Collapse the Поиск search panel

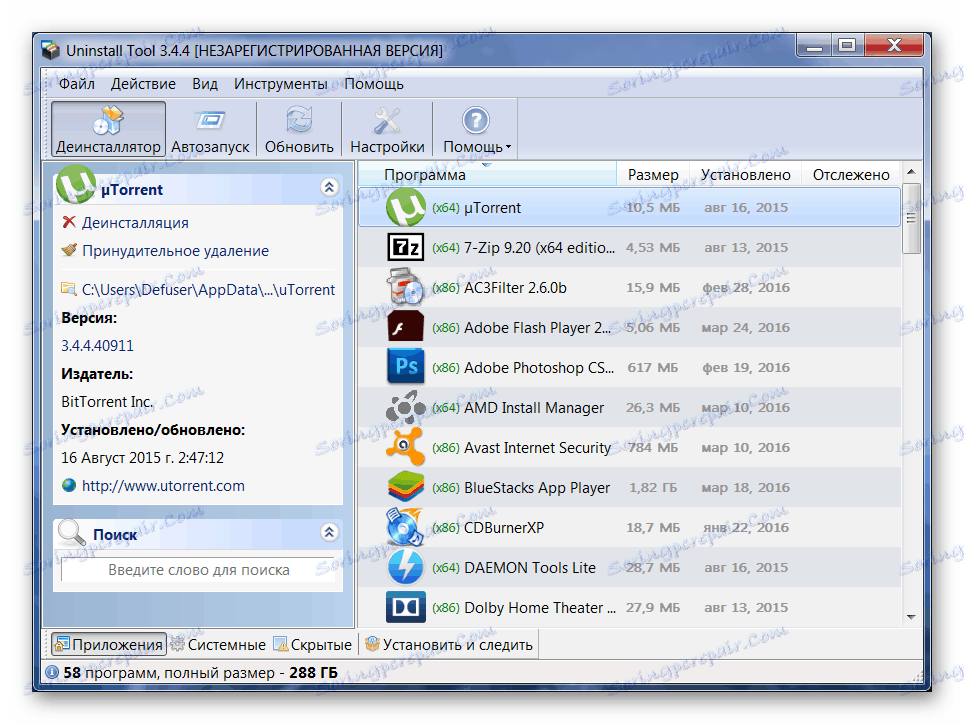coord(330,532)
